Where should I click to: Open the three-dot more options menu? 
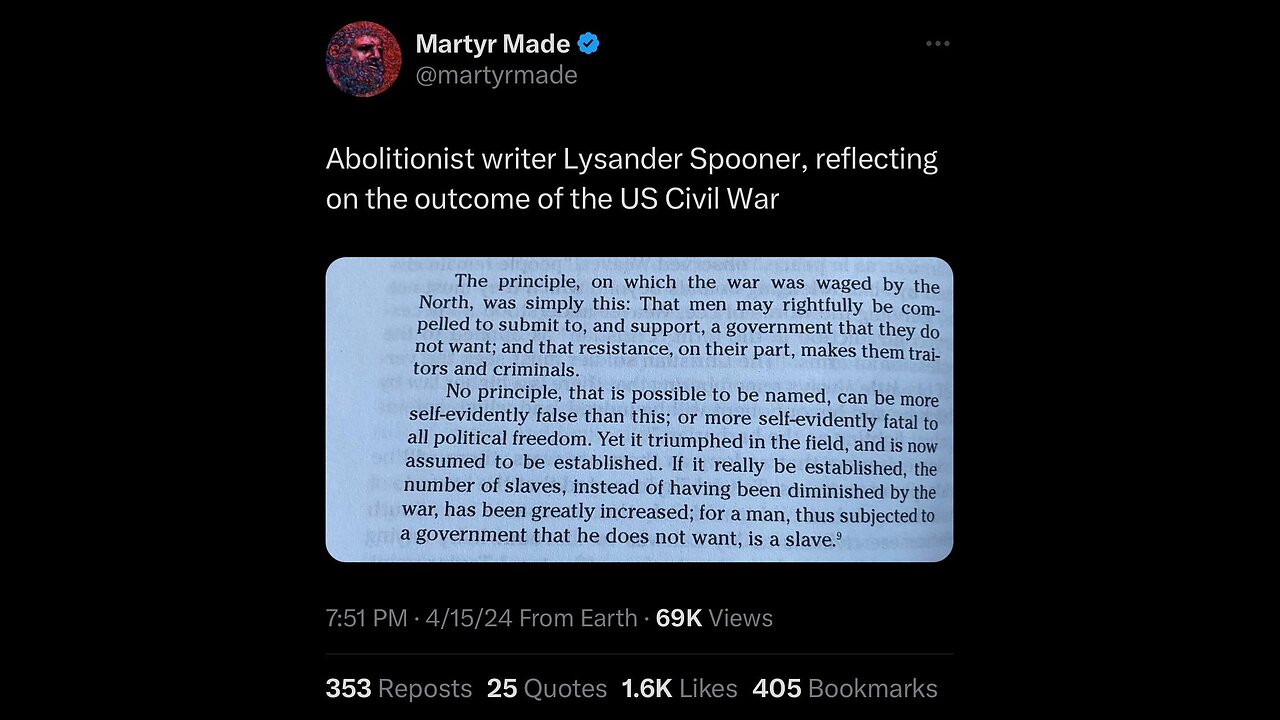(x=937, y=44)
